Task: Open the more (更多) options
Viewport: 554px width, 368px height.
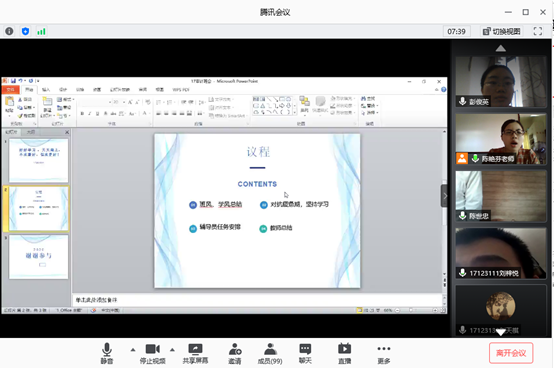Action: [x=384, y=354]
